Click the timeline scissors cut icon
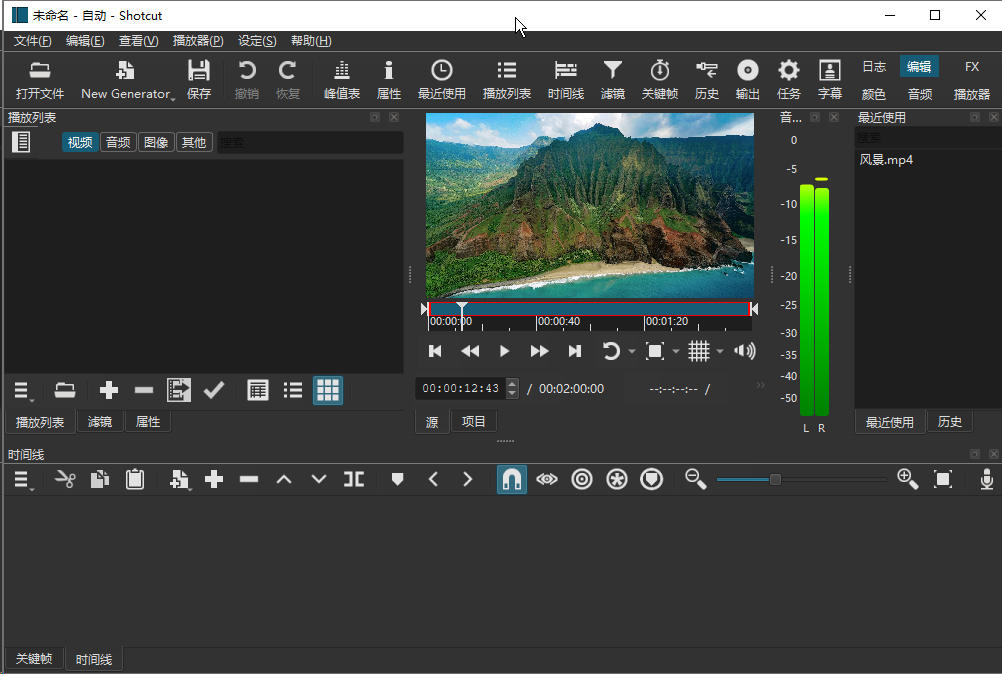 pyautogui.click(x=65, y=480)
